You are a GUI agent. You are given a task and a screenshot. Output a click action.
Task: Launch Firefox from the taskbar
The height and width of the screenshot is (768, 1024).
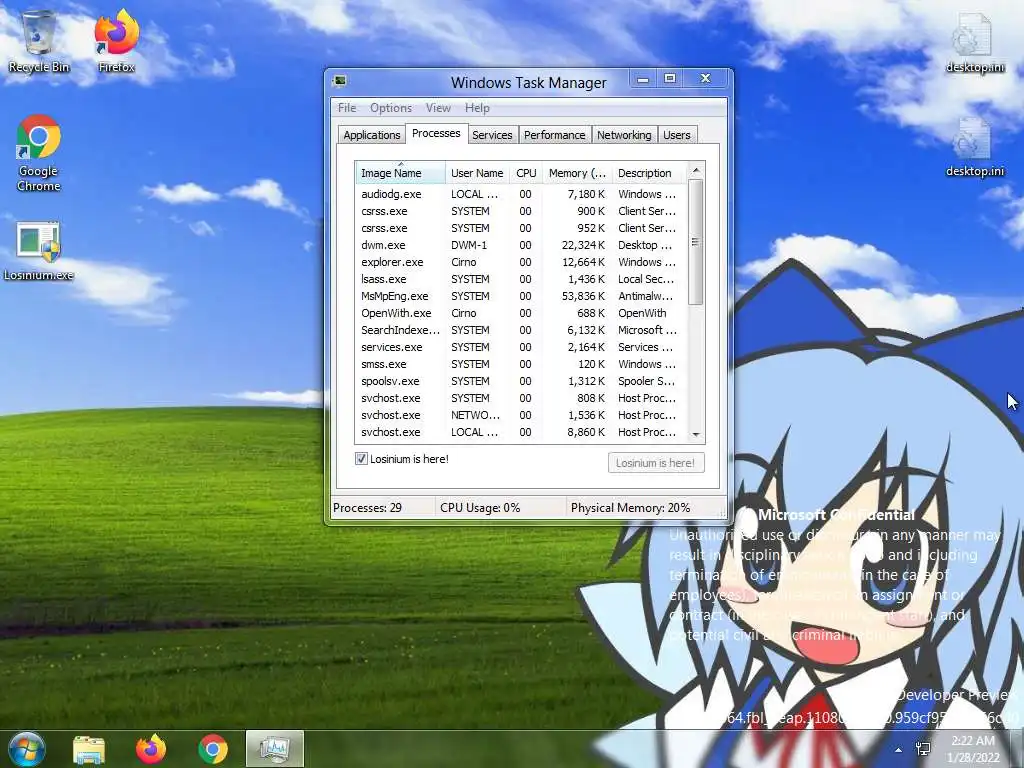coord(151,750)
